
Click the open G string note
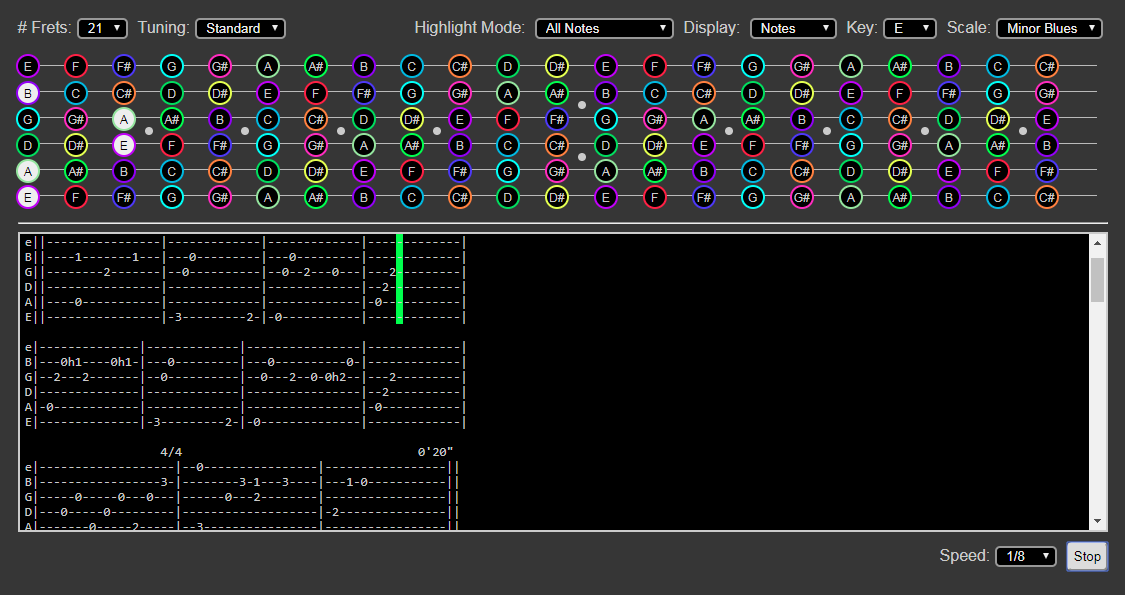pos(27,119)
